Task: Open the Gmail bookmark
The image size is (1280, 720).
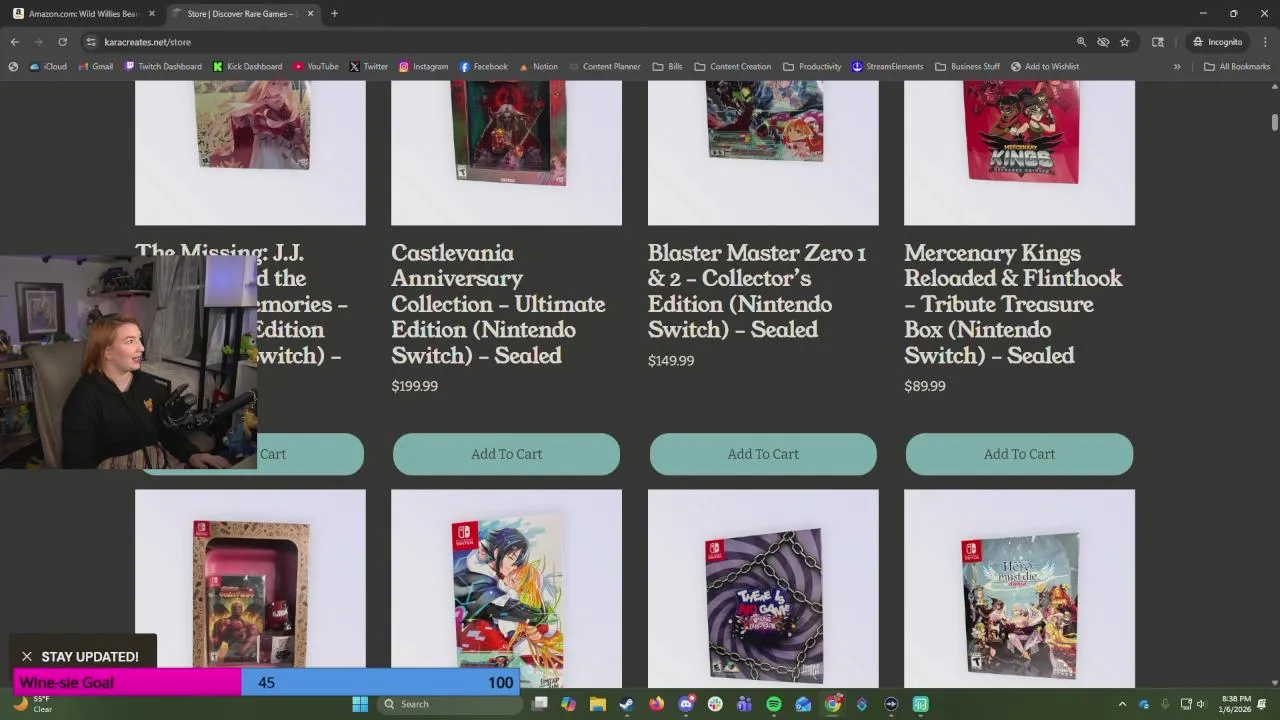Action: point(95,67)
